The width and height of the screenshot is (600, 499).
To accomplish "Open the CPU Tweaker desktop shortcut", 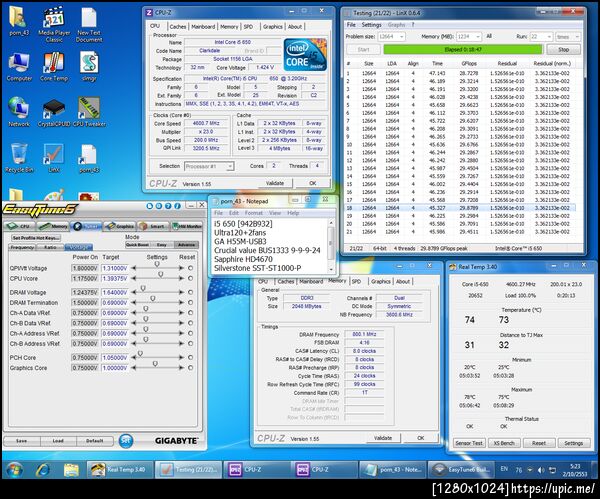I will coord(89,112).
